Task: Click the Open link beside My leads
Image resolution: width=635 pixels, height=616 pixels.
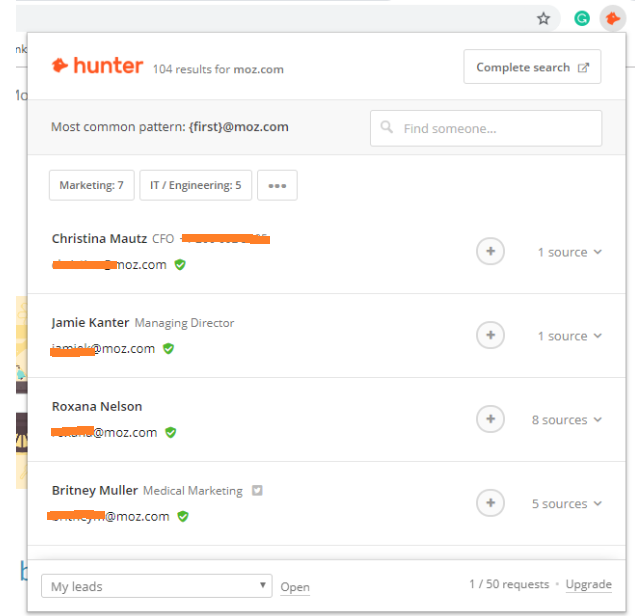Action: click(x=294, y=587)
